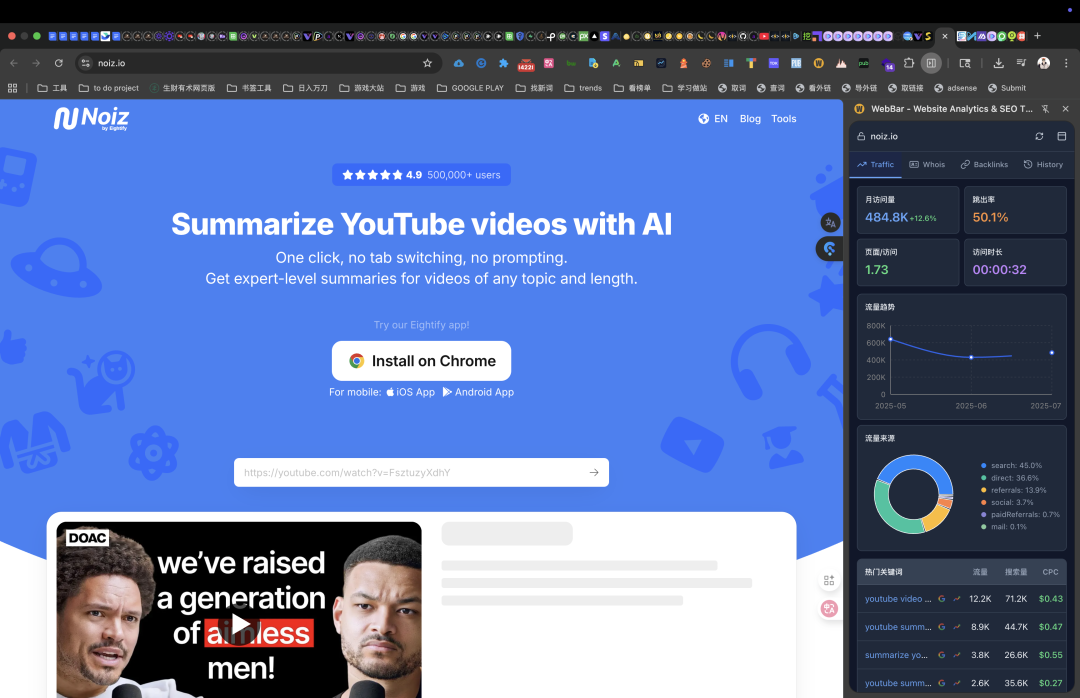Open the iOS App link
This screenshot has height=698, width=1080.
click(411, 392)
